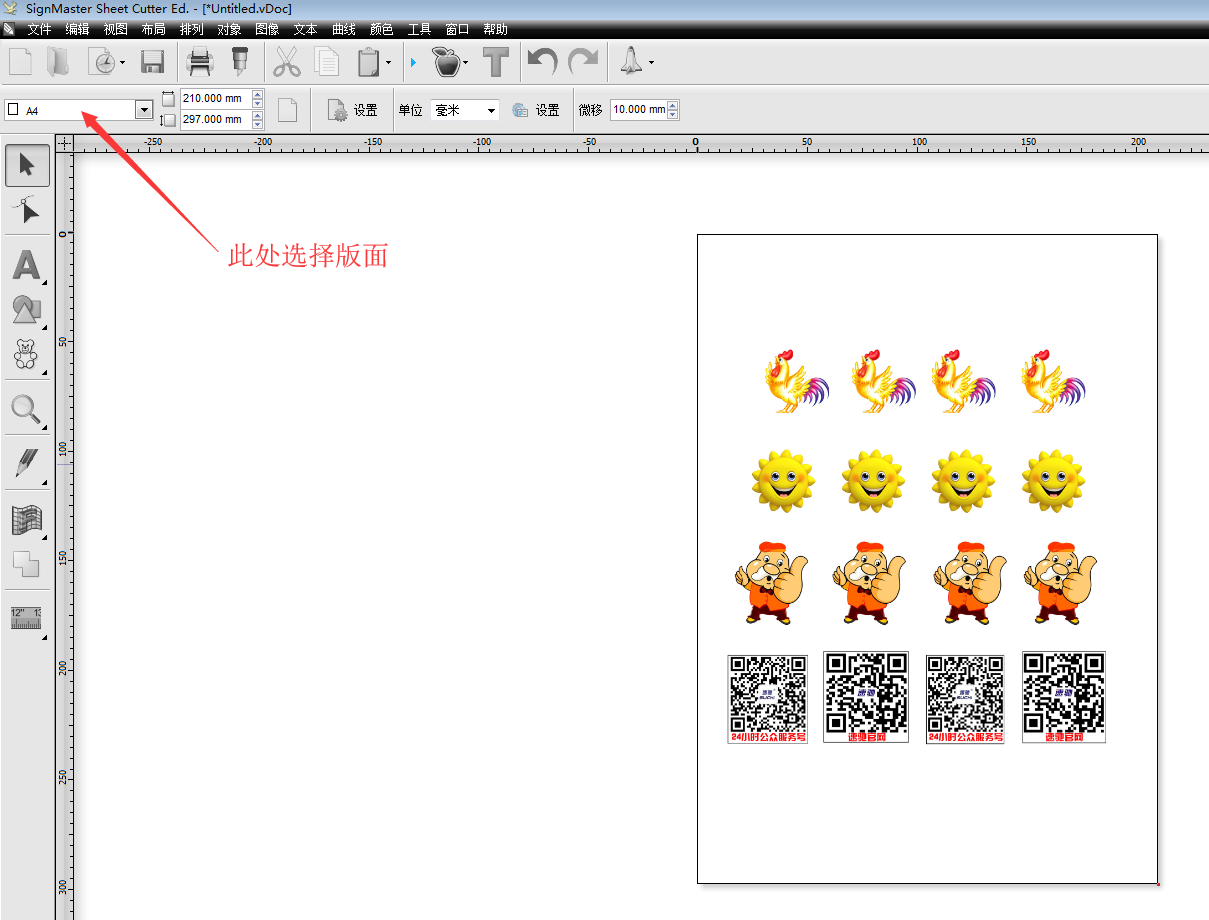Paste from the clipboard icon
Screen dimensions: 1209x920
pos(368,62)
